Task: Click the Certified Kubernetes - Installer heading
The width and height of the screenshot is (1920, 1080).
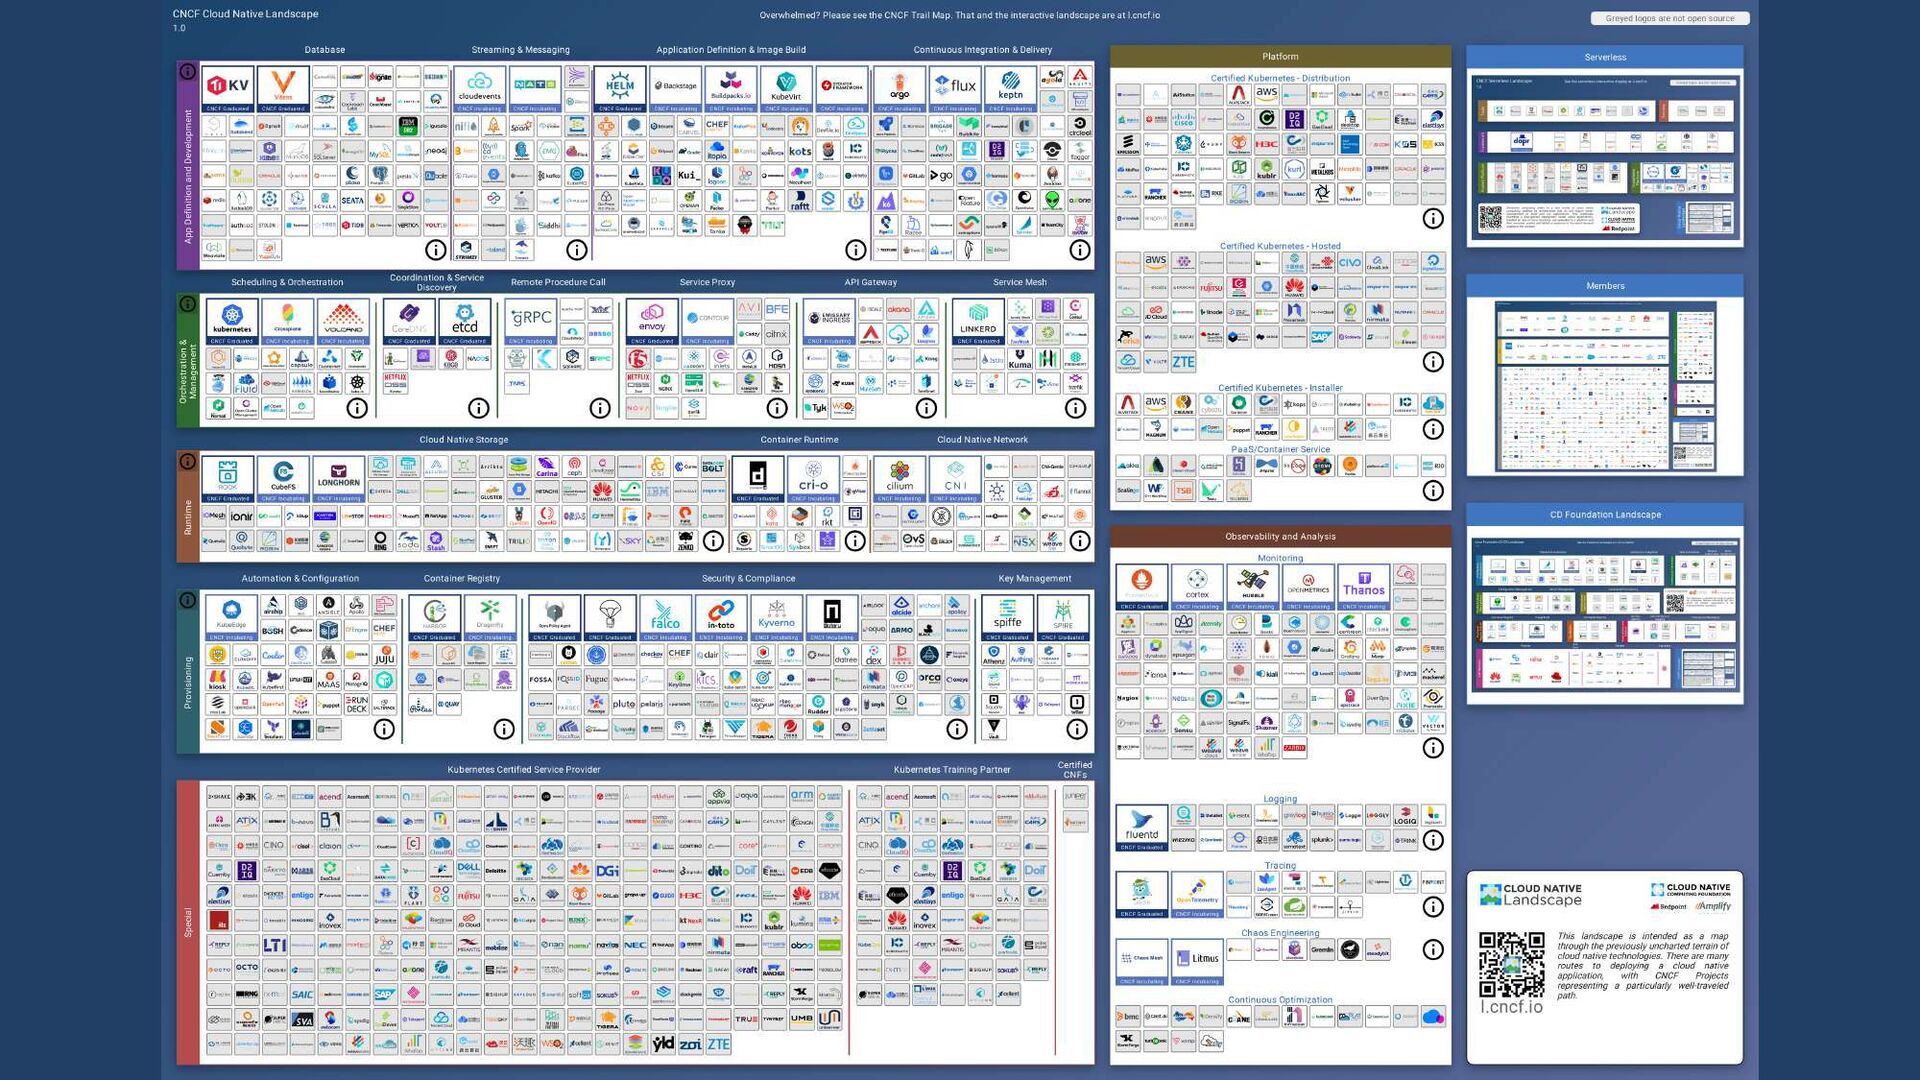Action: click(x=1280, y=388)
